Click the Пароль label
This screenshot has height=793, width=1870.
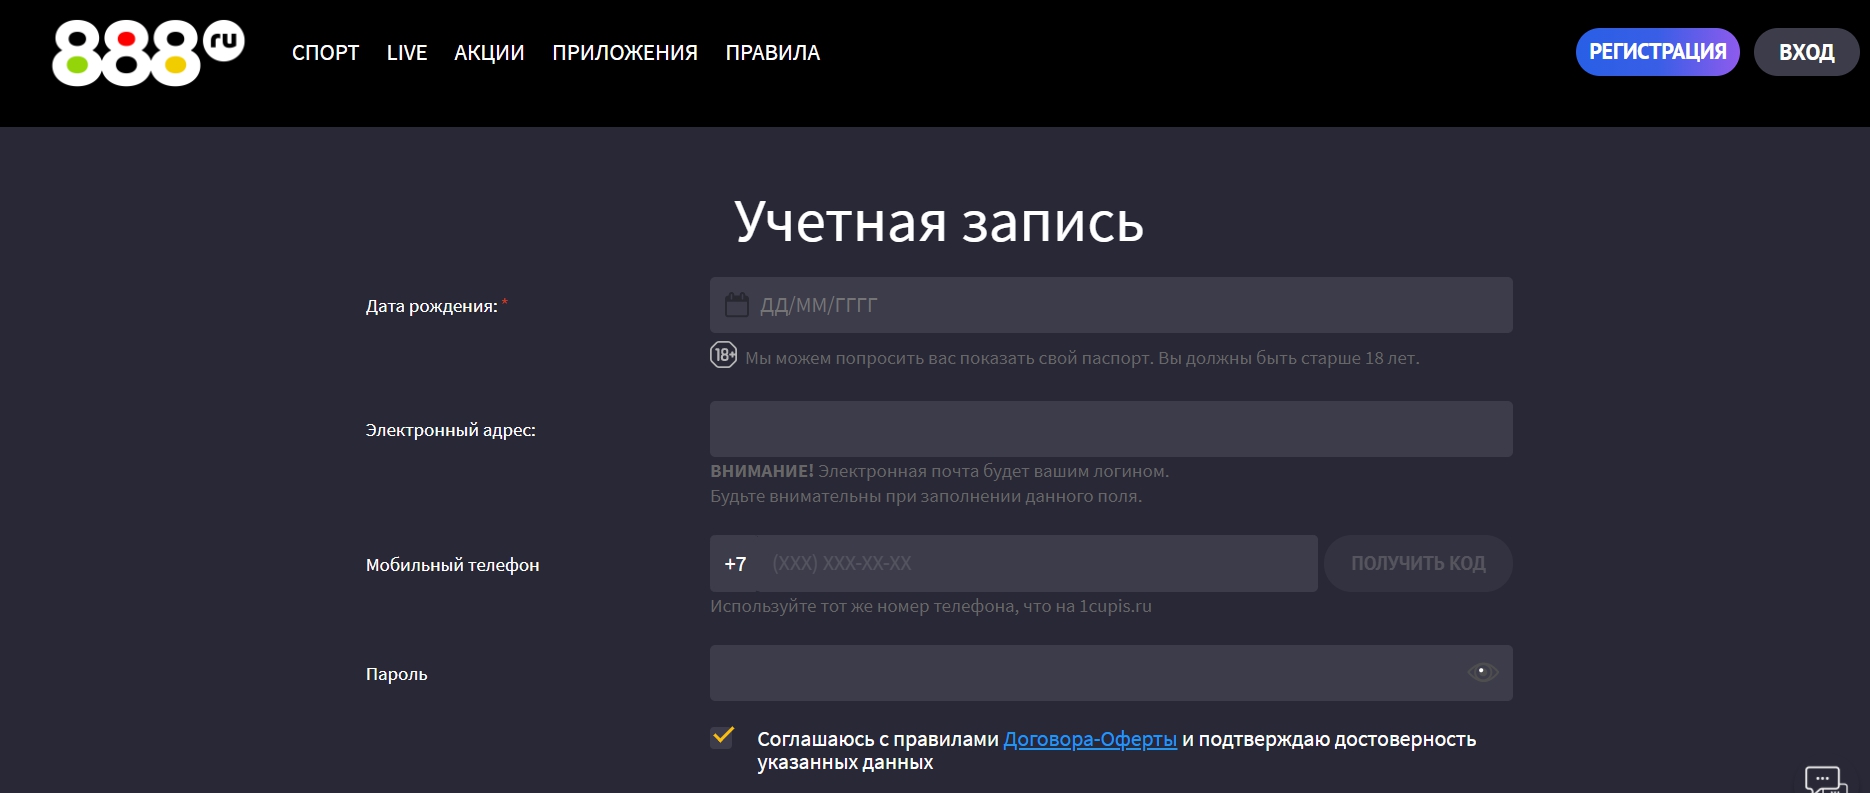tap(397, 674)
